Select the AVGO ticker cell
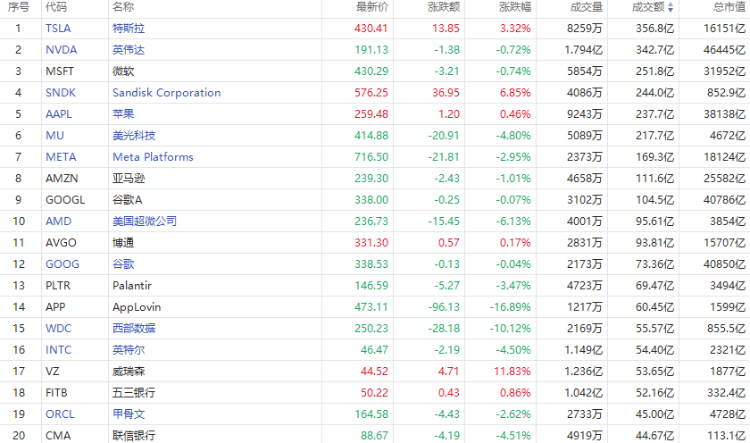 coord(61,243)
